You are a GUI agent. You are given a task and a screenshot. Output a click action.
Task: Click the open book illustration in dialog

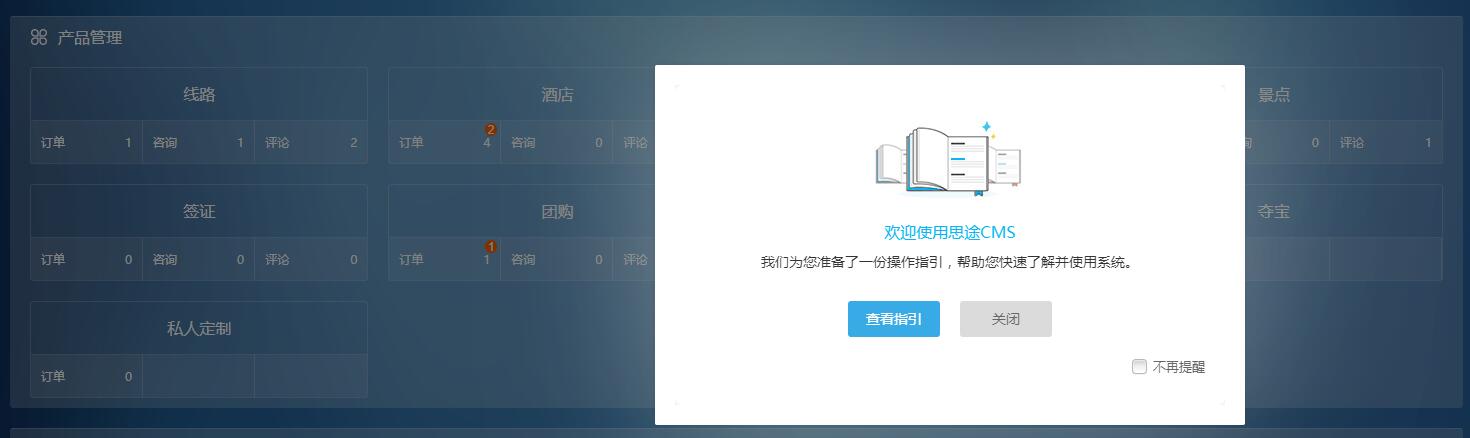(947, 158)
